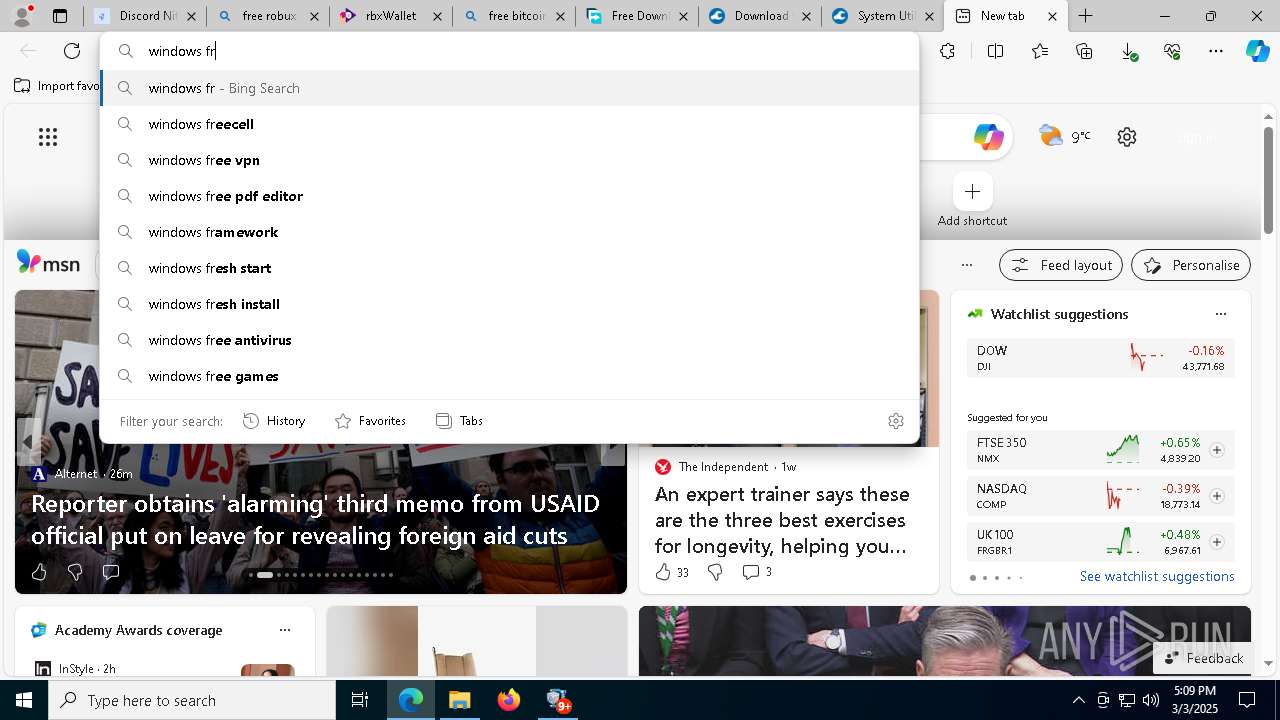Click the address bar text field
Image resolution: width=1280 pixels, height=720 pixels.
[510, 51]
